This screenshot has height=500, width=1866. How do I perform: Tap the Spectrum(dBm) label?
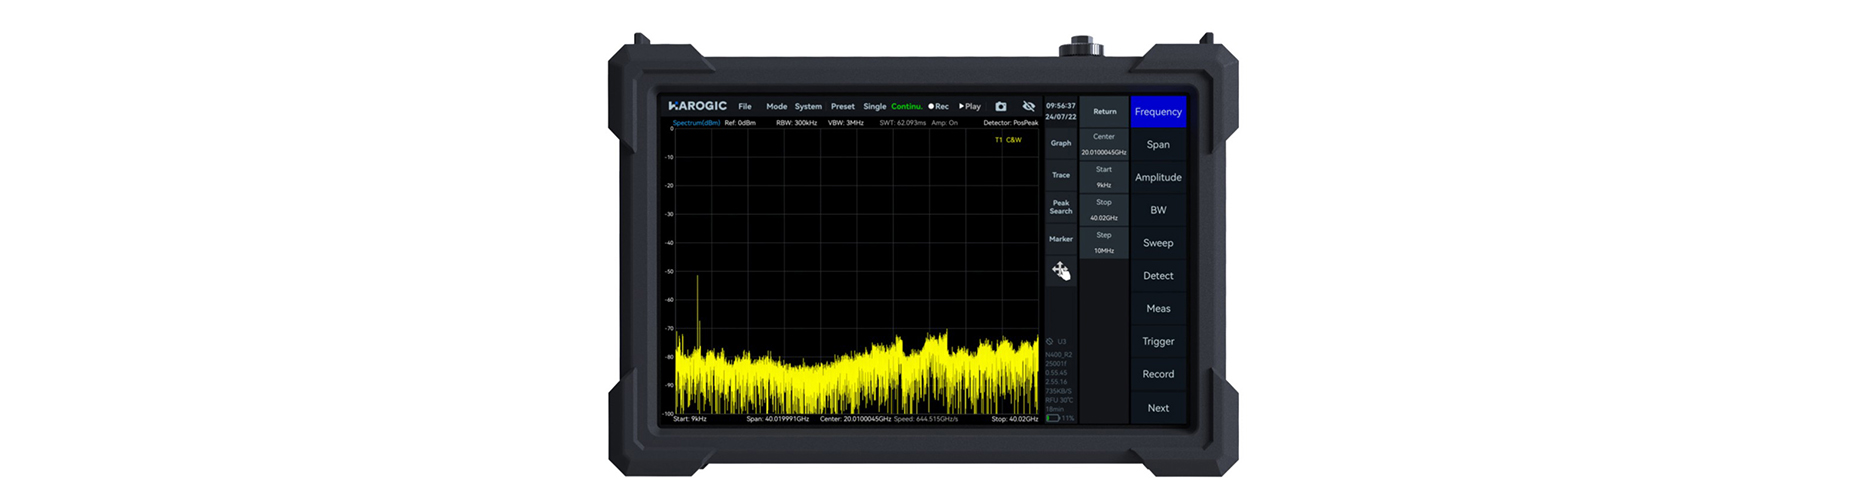(x=696, y=123)
